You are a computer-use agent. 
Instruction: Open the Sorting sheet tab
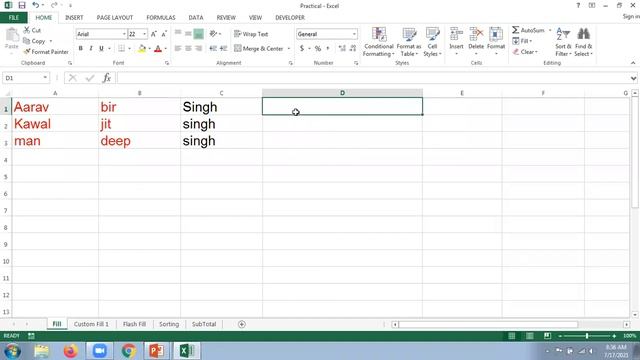coord(169,324)
